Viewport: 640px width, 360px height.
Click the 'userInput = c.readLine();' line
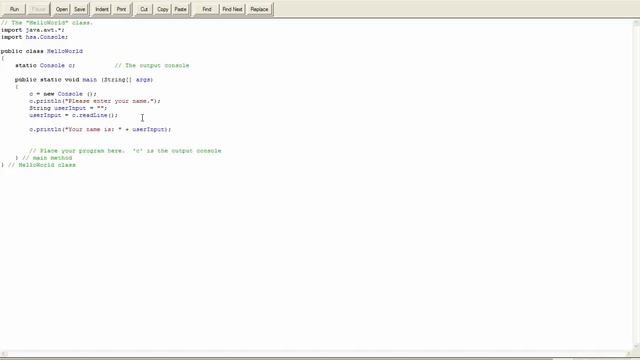pyautogui.click(x=73, y=115)
